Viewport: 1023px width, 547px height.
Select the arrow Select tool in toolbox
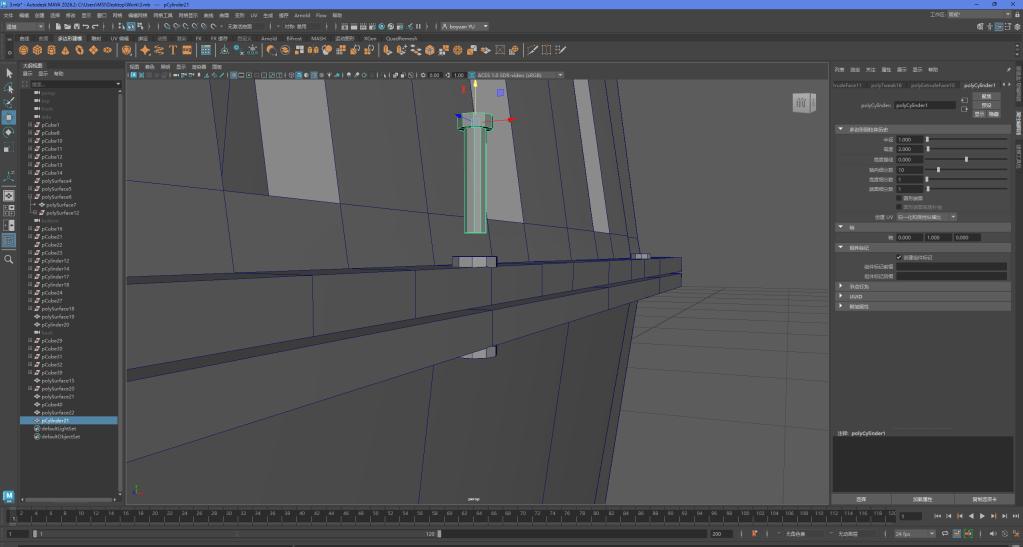click(x=9, y=73)
